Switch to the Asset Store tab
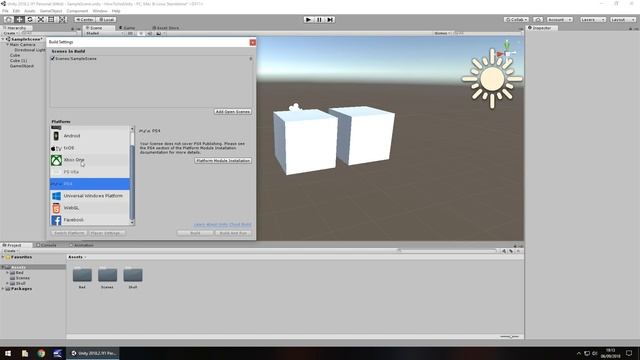Image resolution: width=640 pixels, height=360 pixels. [x=166, y=28]
